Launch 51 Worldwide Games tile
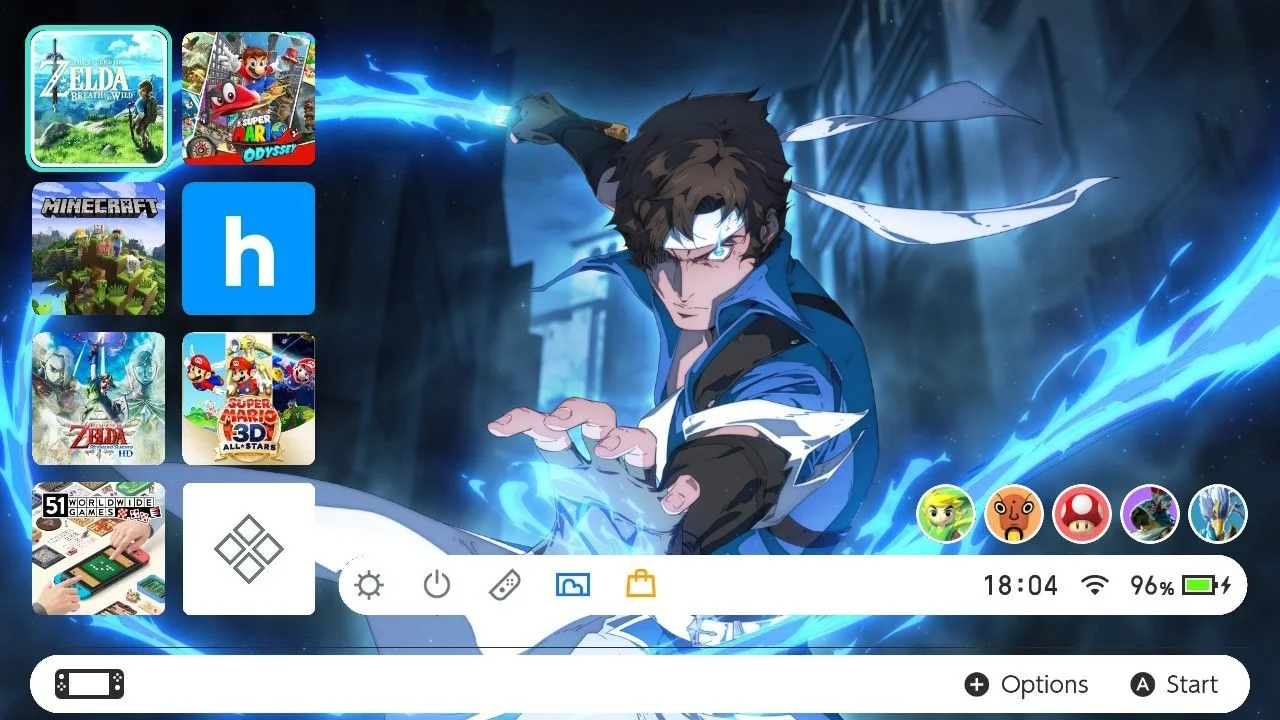The width and height of the screenshot is (1280, 720). 99,549
